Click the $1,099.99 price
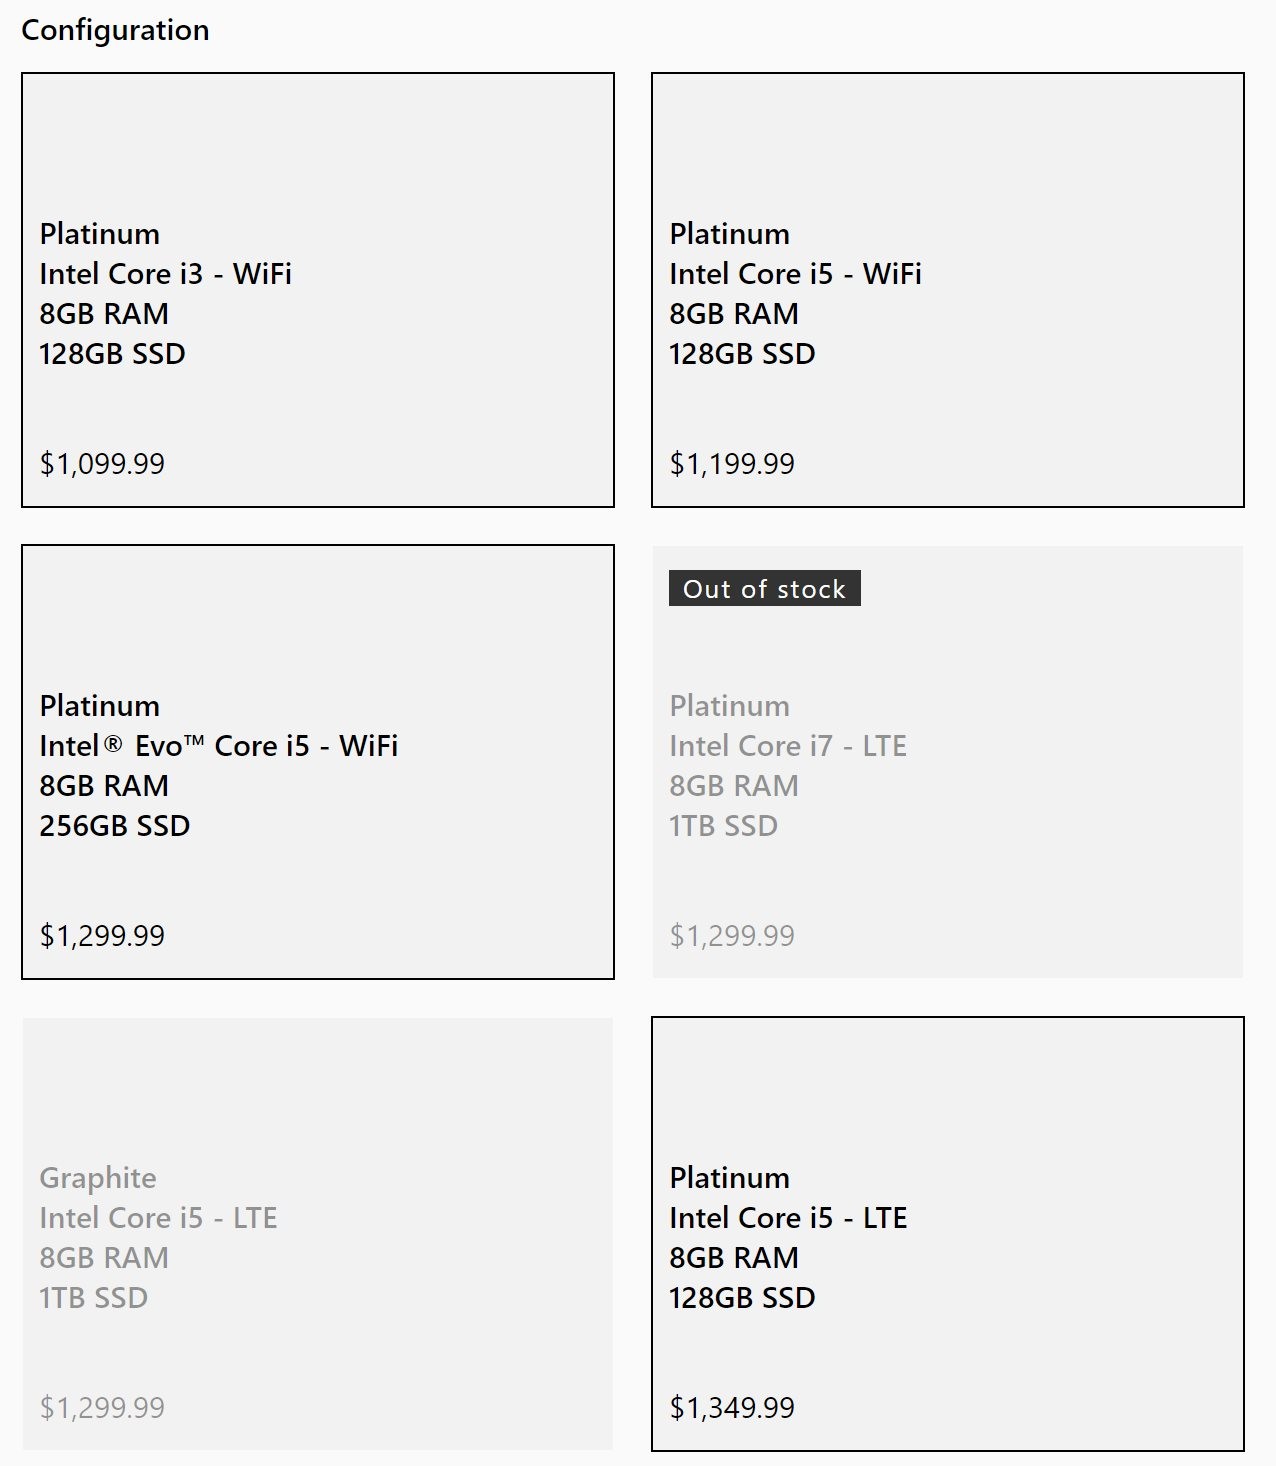1276x1466 pixels. (102, 464)
